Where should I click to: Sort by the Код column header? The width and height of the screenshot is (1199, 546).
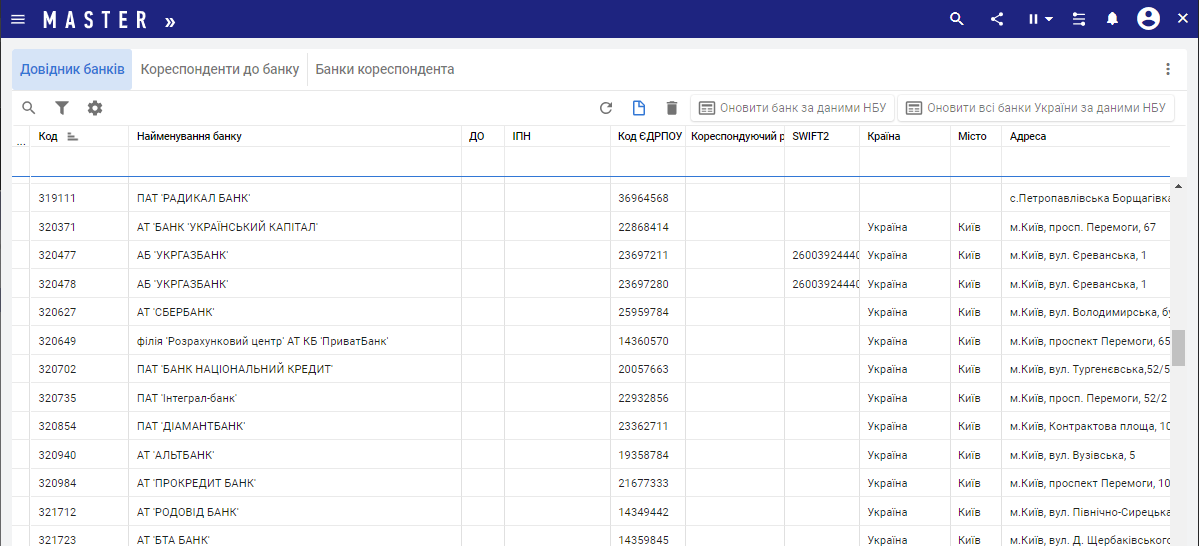pyautogui.click(x=48, y=136)
